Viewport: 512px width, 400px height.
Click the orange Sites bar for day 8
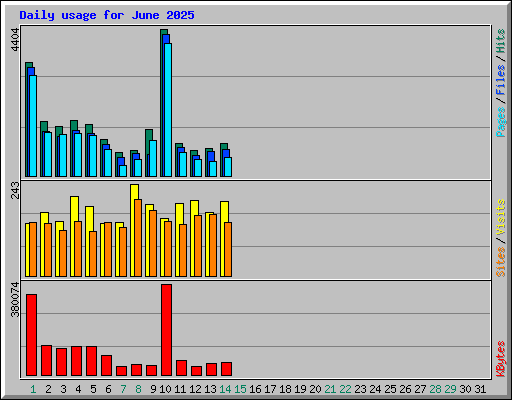[x=138, y=238]
